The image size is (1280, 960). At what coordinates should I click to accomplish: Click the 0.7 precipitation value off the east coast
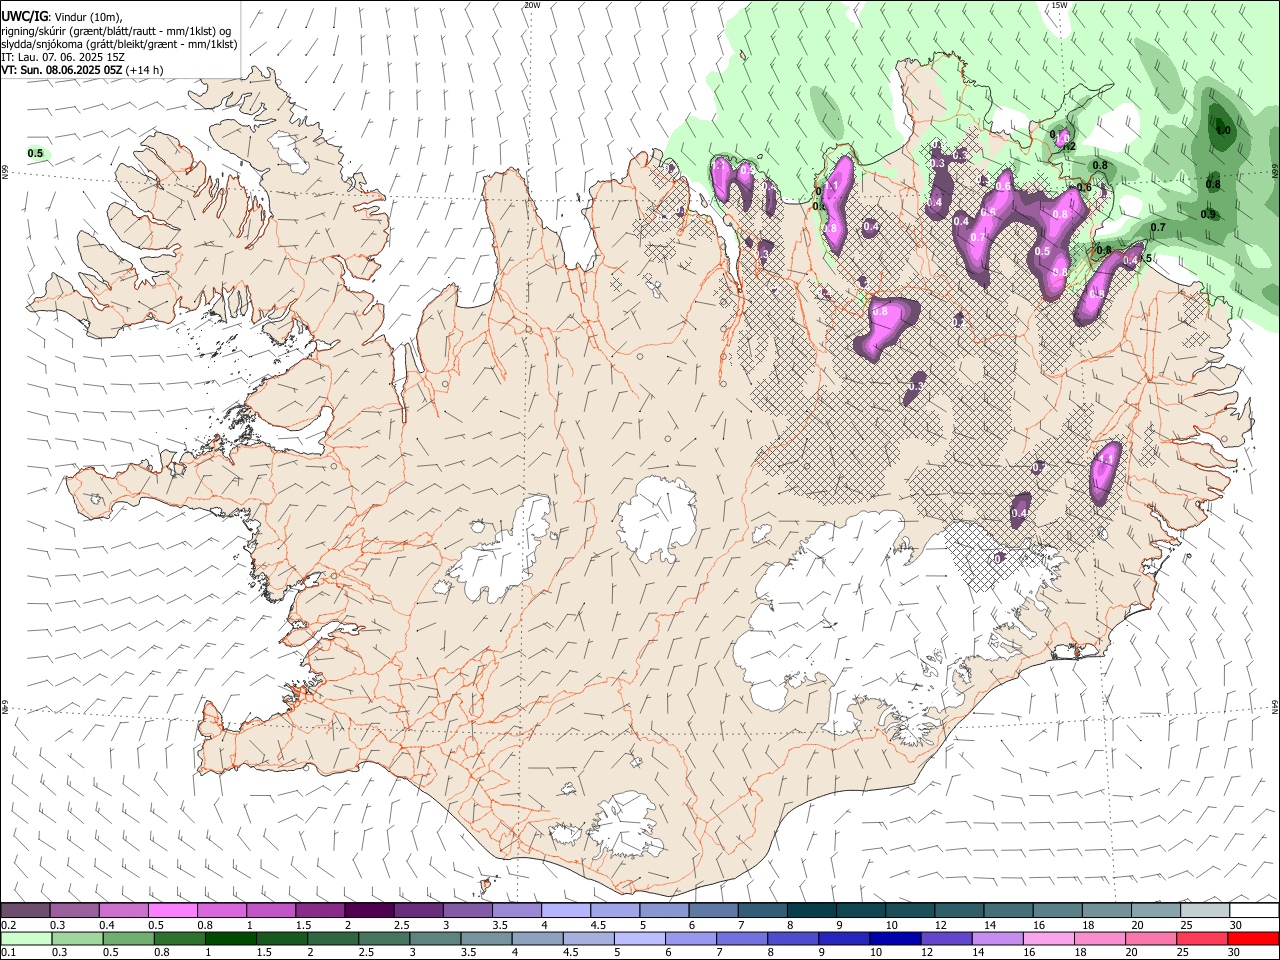click(1158, 228)
